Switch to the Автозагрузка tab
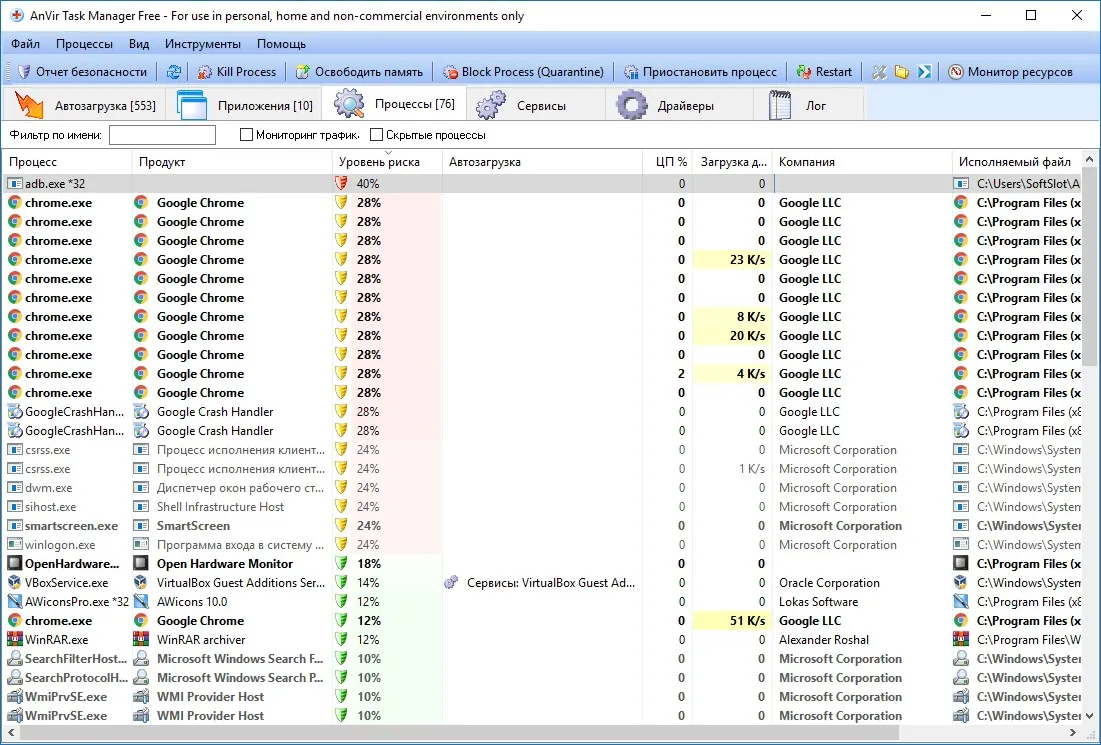Screen dimensions: 1101x745 84,105
